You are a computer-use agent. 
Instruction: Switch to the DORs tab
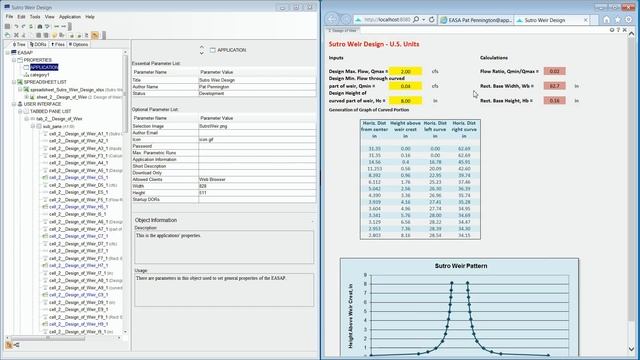(x=38, y=44)
